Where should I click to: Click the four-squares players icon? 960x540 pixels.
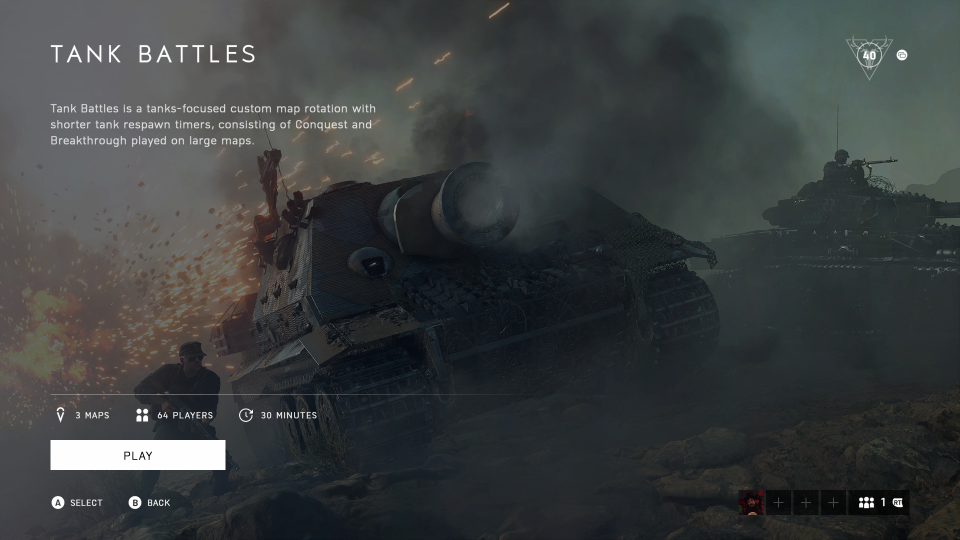click(142, 415)
